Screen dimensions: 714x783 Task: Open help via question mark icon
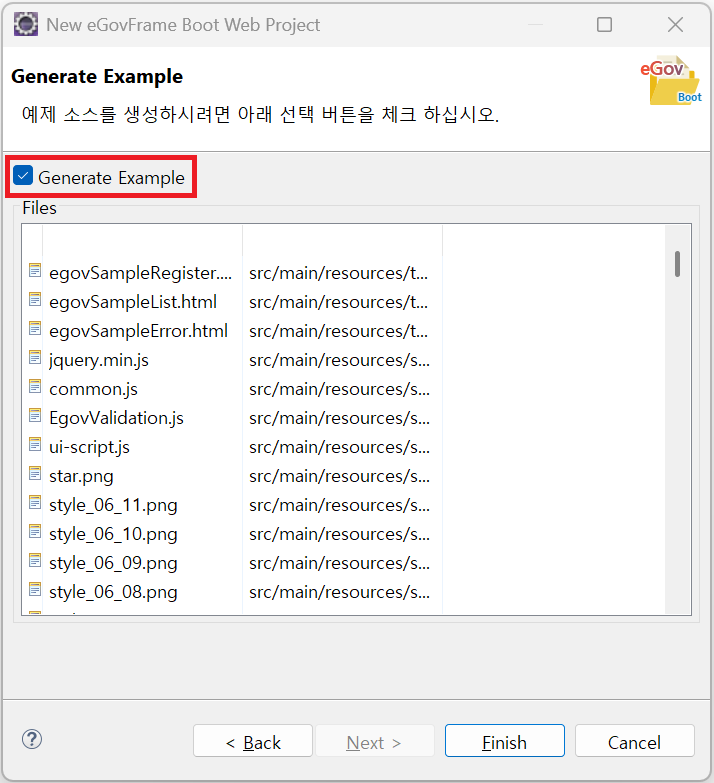(32, 740)
